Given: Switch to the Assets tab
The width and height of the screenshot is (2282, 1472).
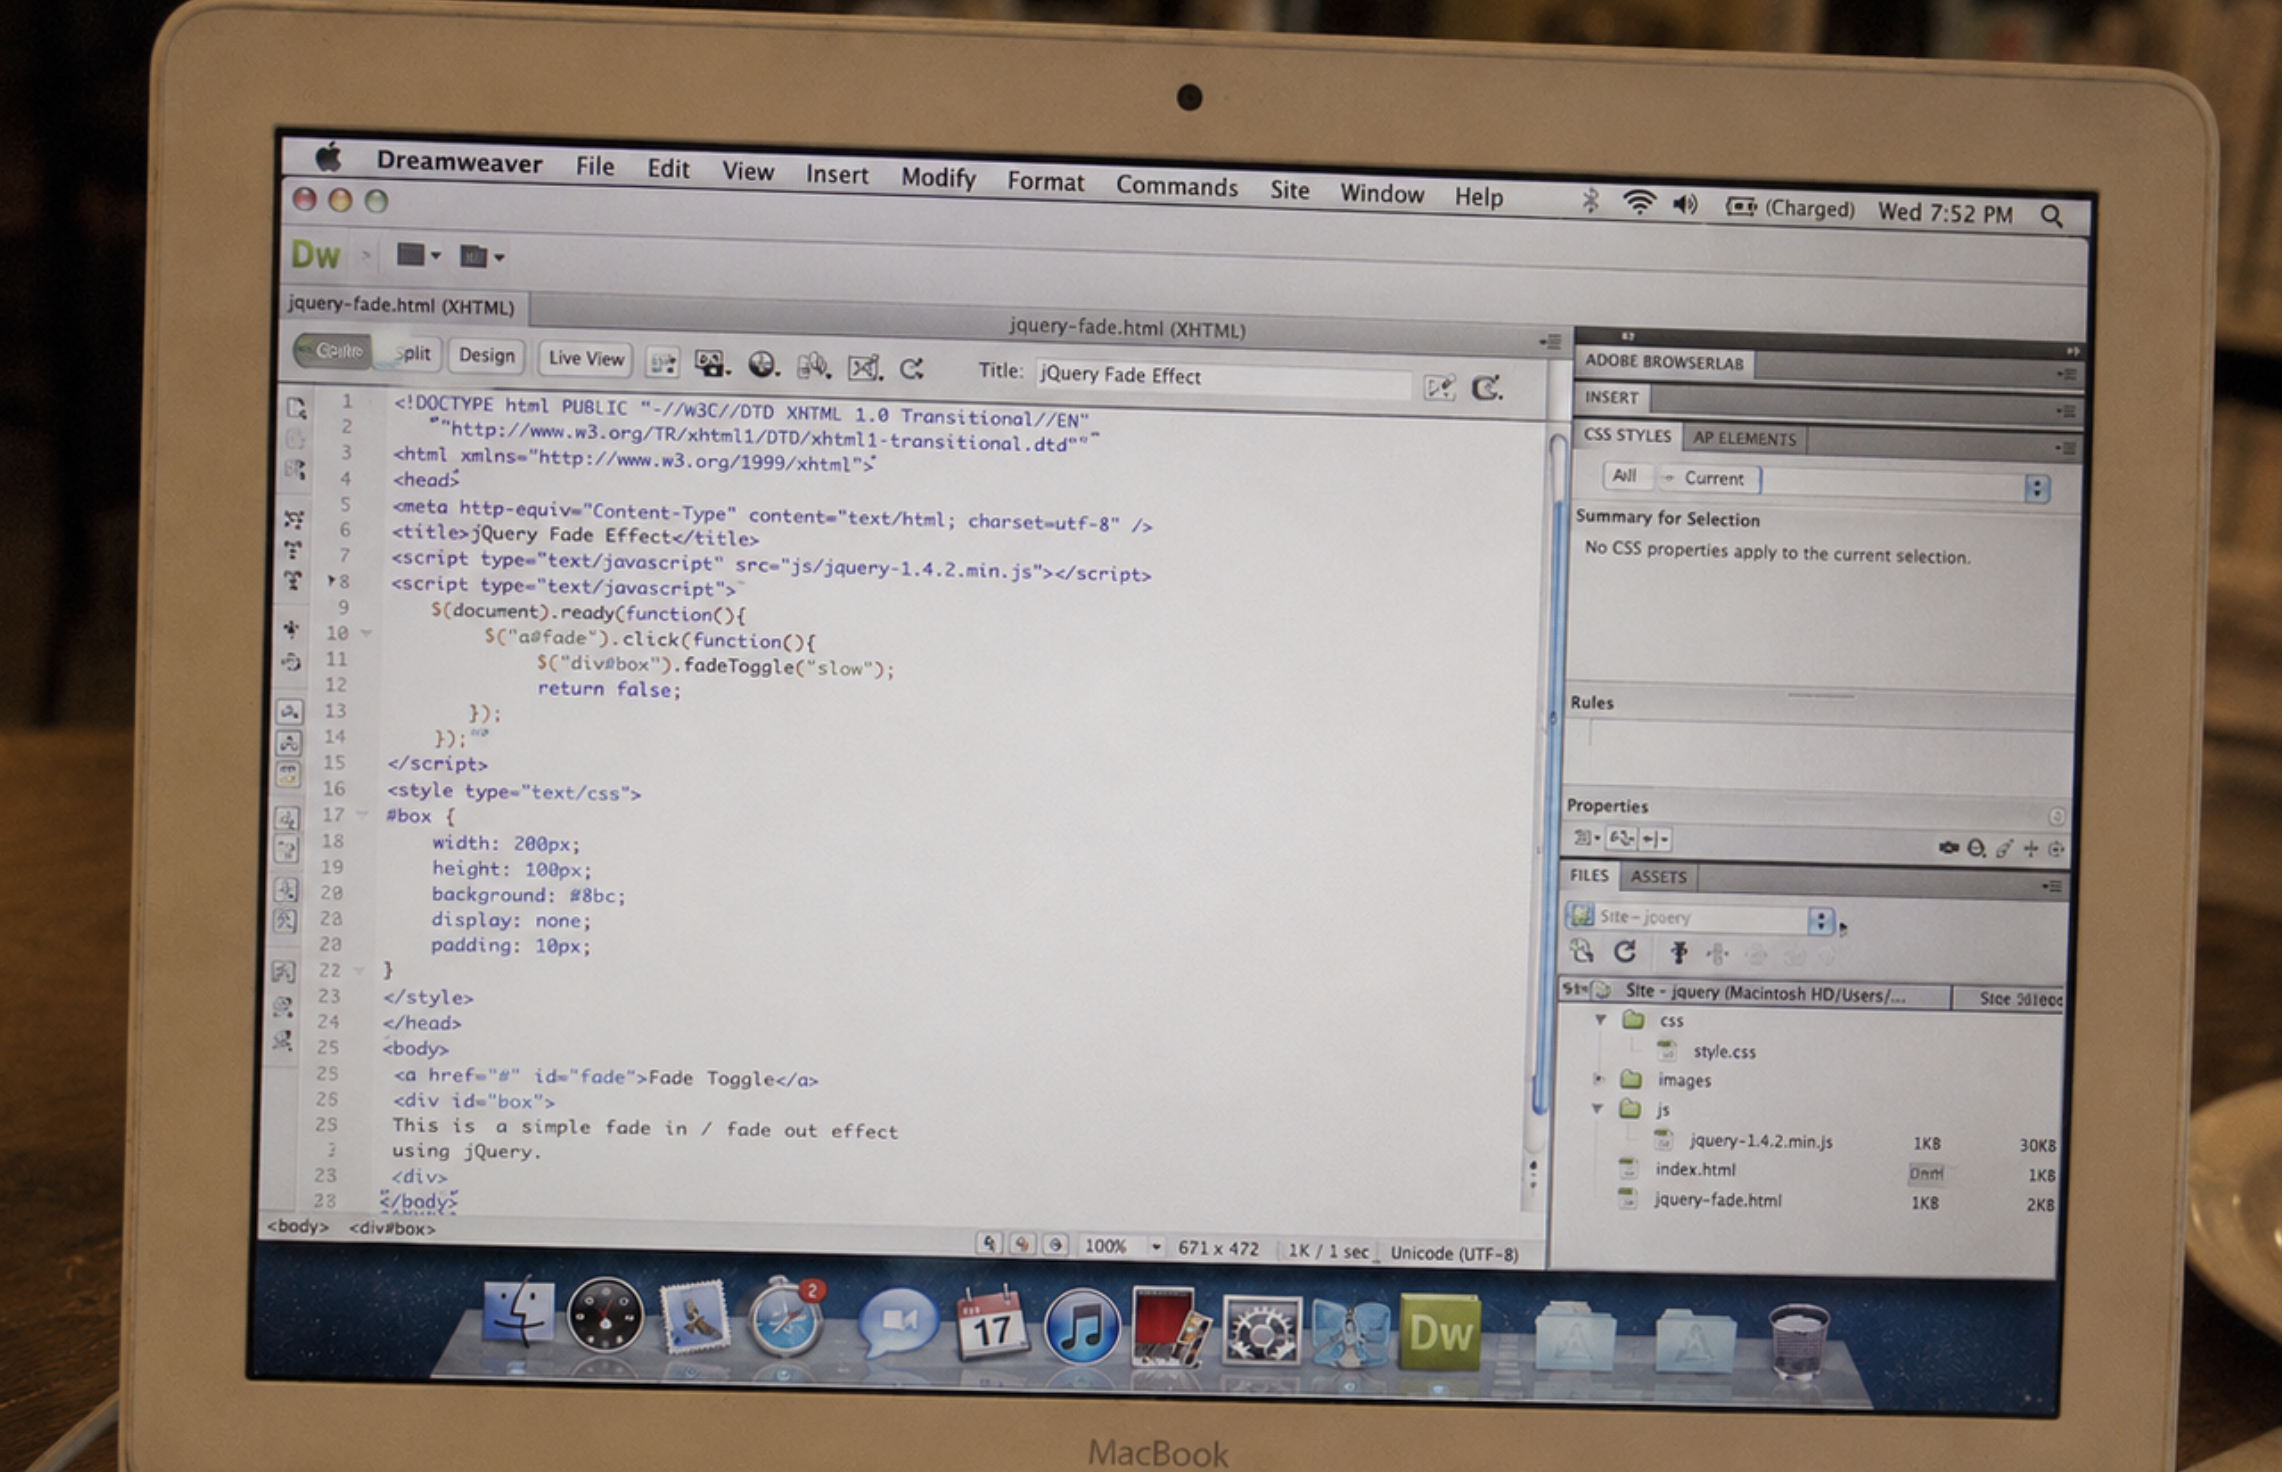Looking at the screenshot, I should coord(1657,877).
